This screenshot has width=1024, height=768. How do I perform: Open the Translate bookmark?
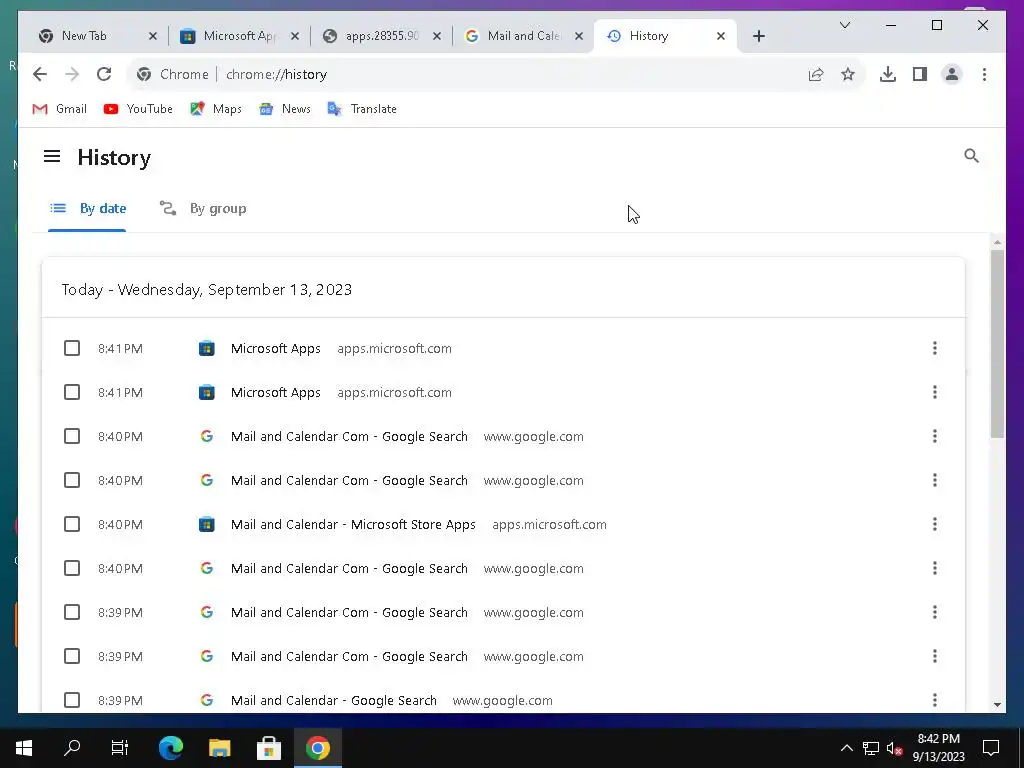(362, 109)
